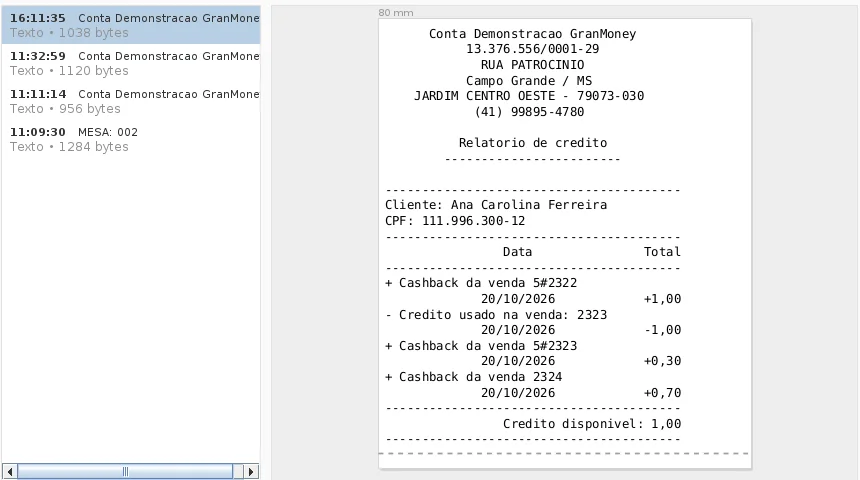
Task: Click the 80 mm paper width label
Action: point(395,13)
